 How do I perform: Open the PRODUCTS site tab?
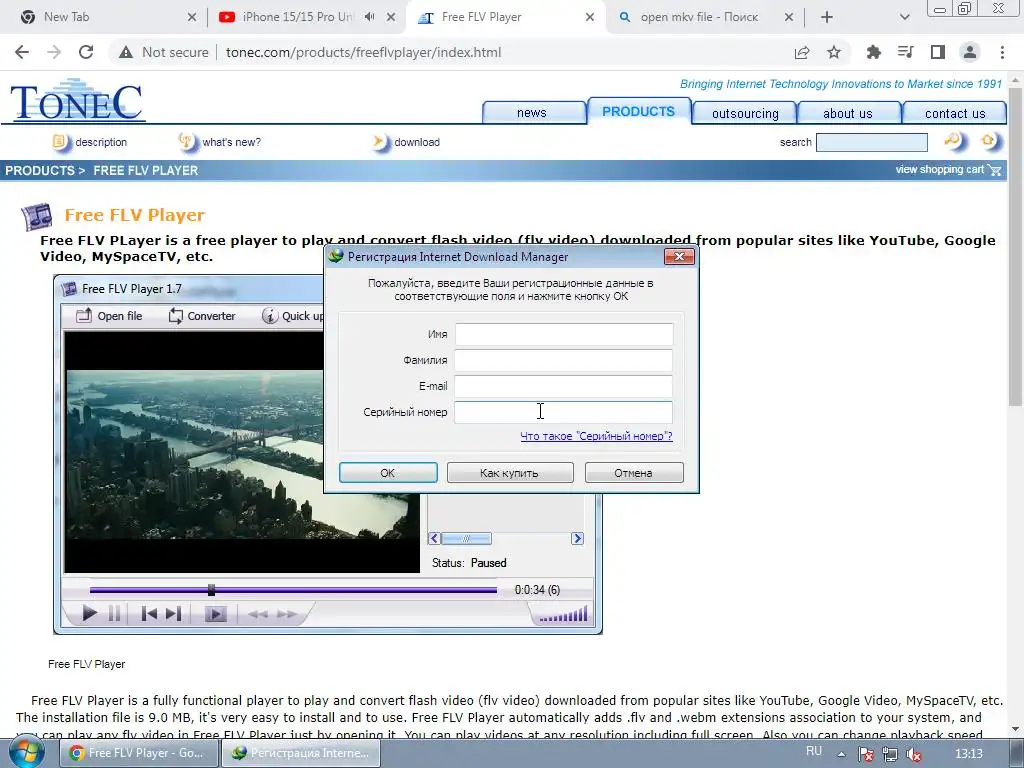click(639, 111)
